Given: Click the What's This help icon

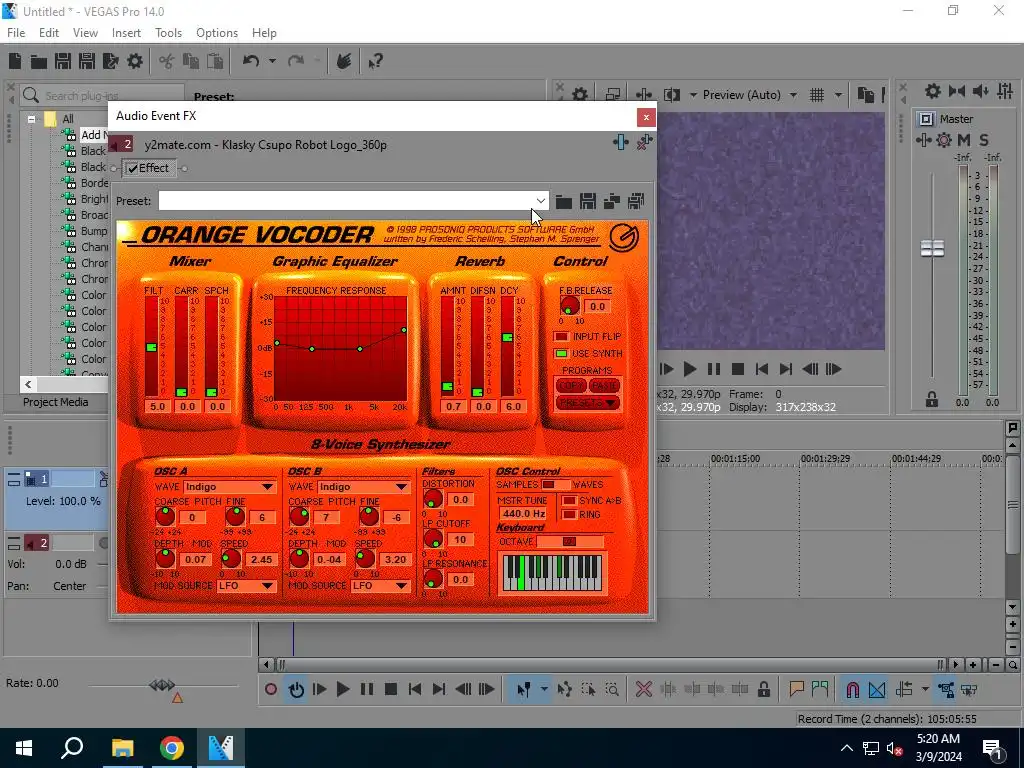Looking at the screenshot, I should coord(375,61).
